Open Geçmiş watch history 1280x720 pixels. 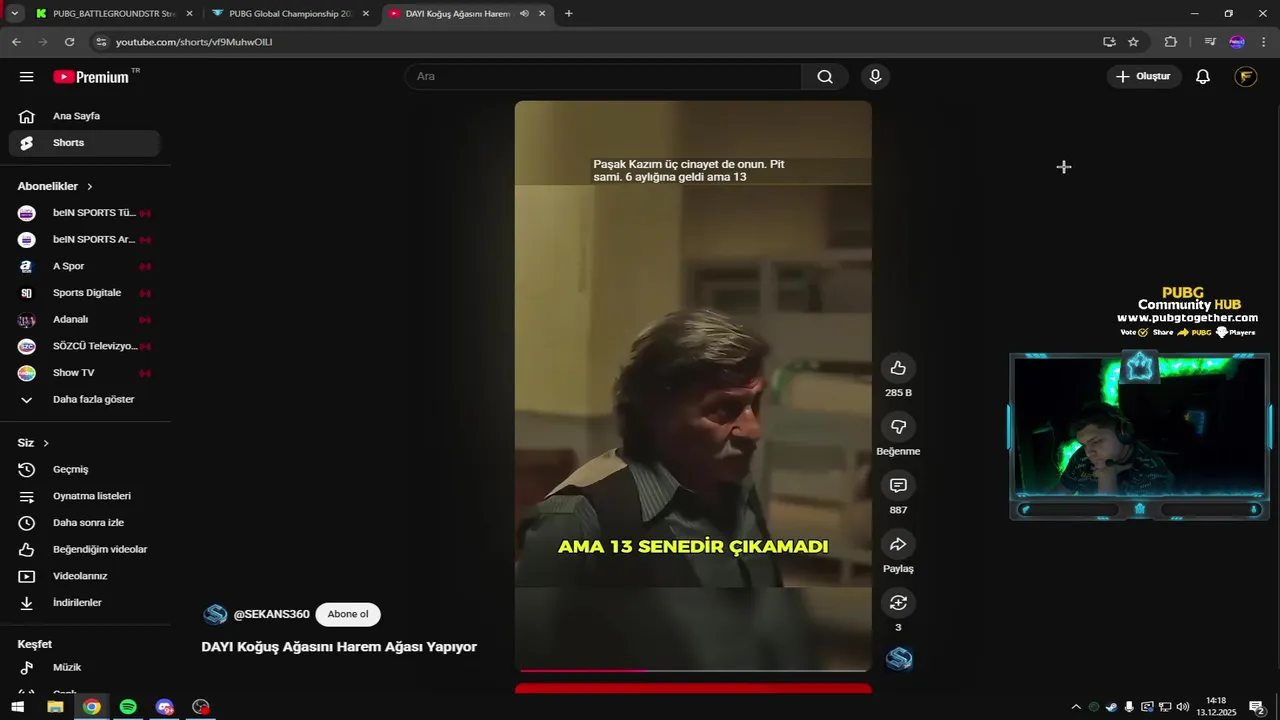tap(84, 469)
